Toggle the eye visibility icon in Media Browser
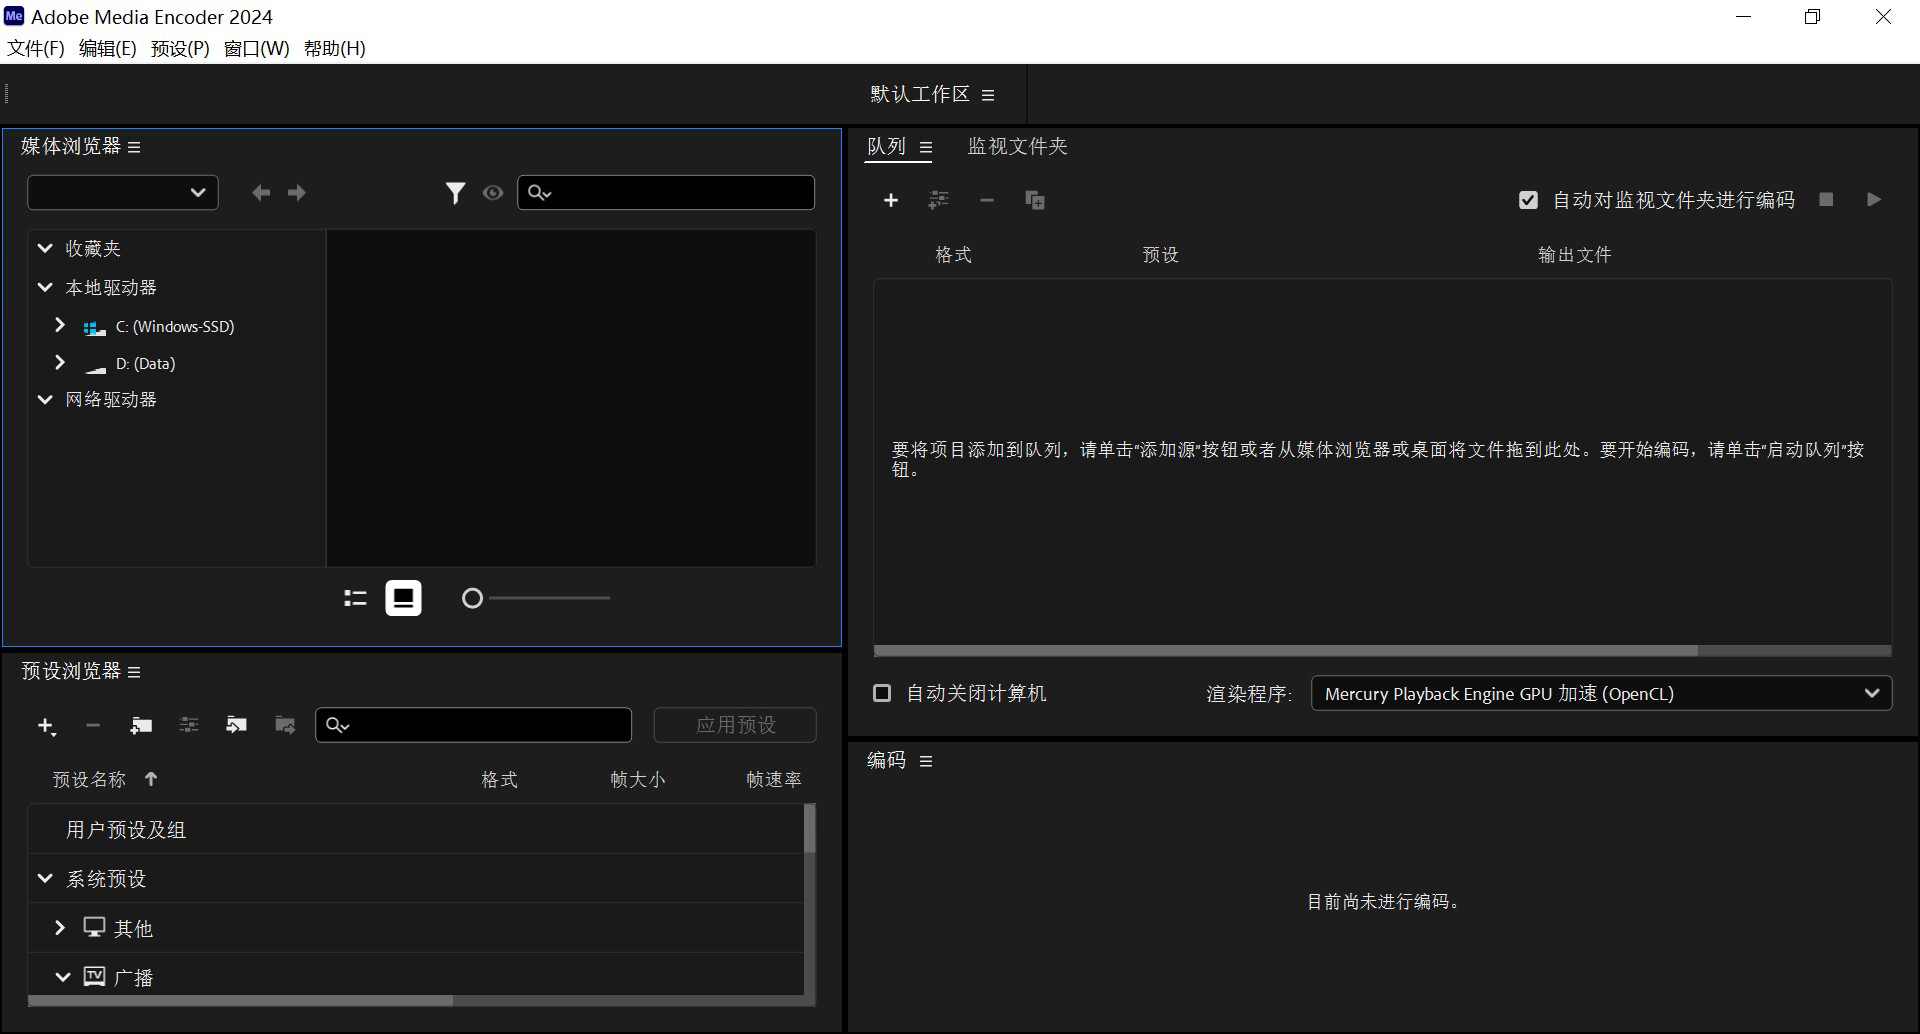 coord(493,193)
